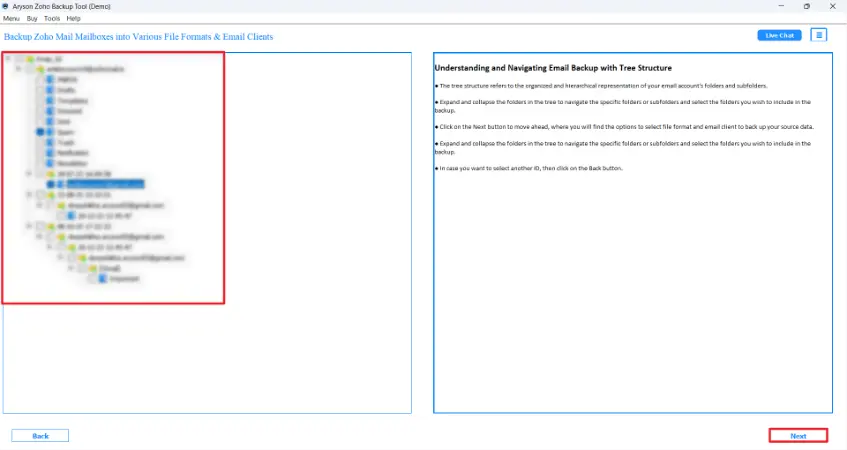Open the Buy menu

coord(32,18)
